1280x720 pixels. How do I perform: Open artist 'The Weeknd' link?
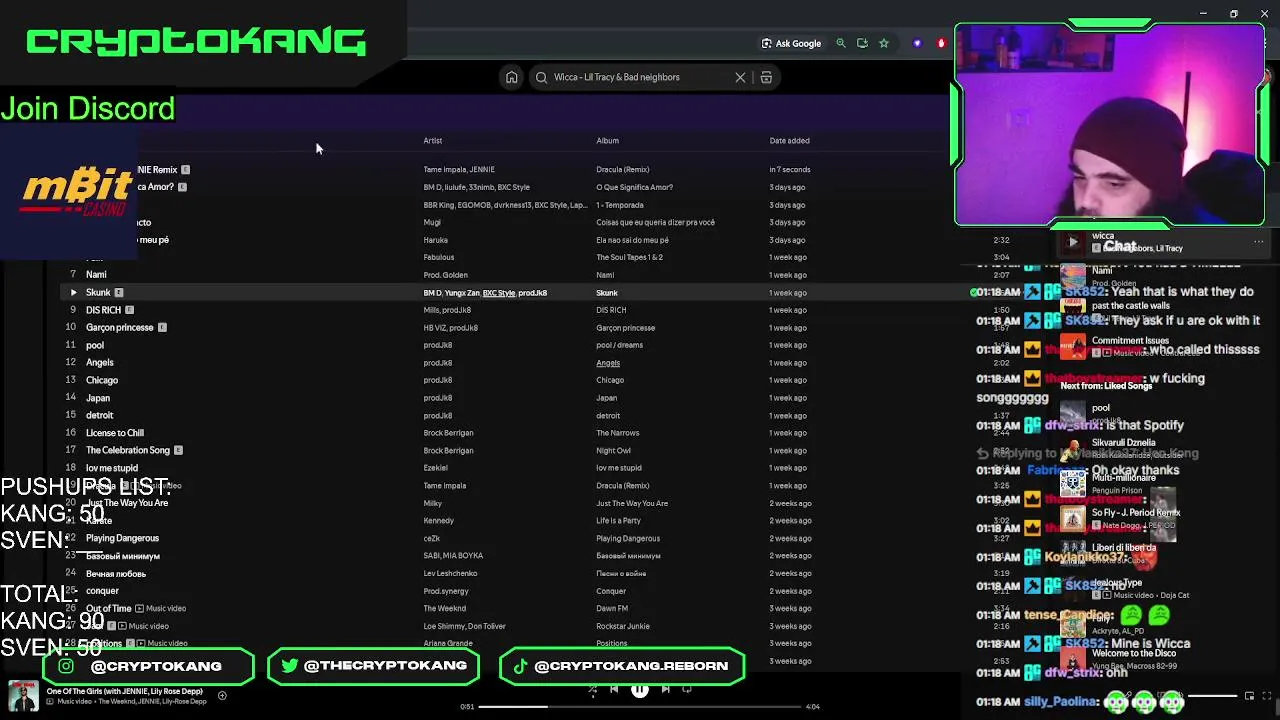444,608
